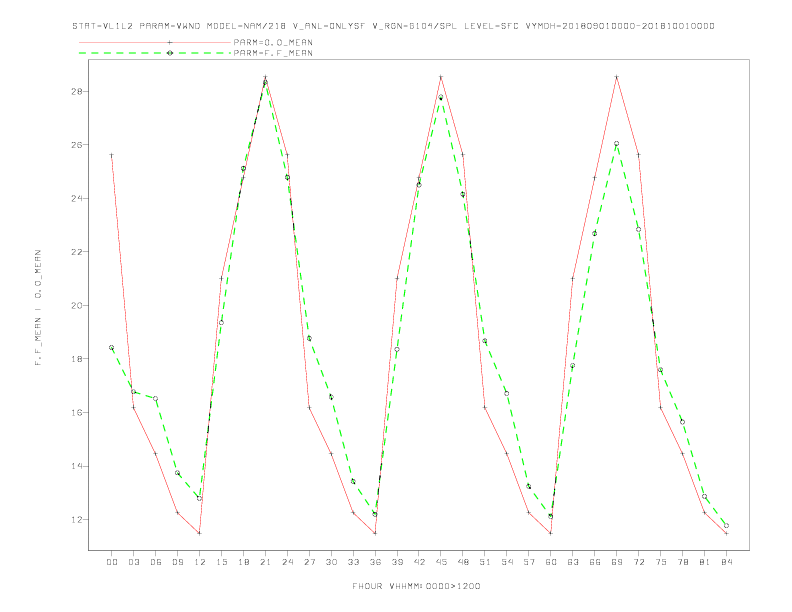Image resolution: width=792 pixels, height=612 pixels.
Task: Click the y-axis title F.F_MEAN | O.O_MEAN
Action: (x=38, y=308)
